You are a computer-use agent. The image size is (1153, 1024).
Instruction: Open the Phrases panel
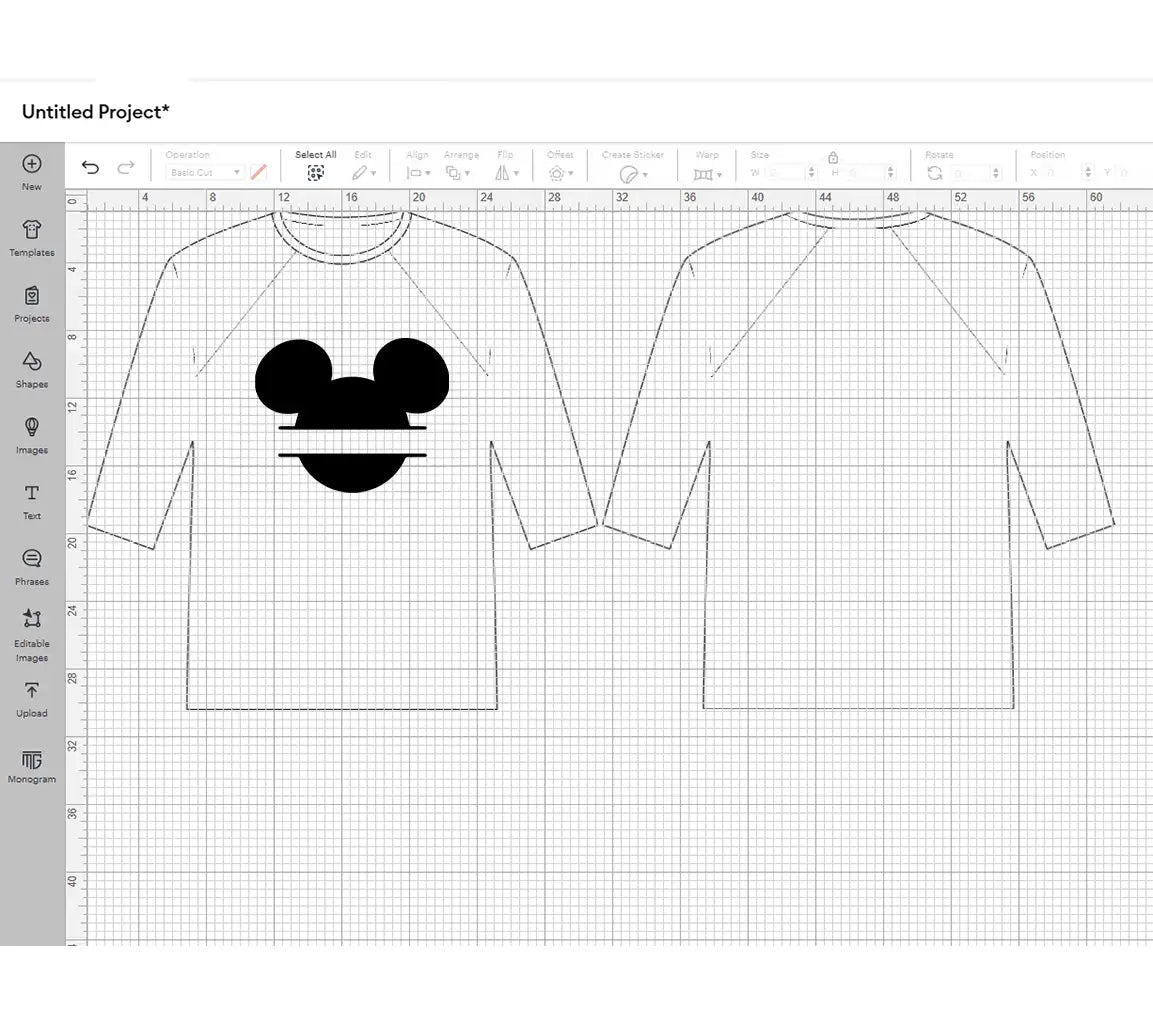[x=32, y=568]
